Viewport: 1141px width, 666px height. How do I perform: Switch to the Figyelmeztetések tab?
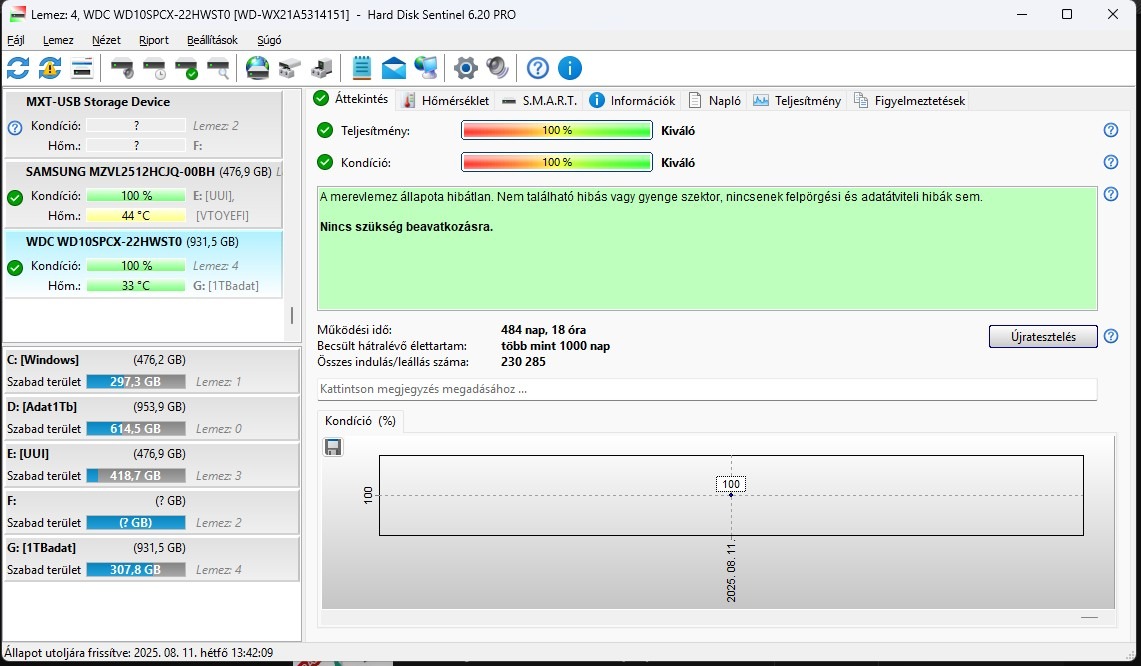click(x=910, y=100)
